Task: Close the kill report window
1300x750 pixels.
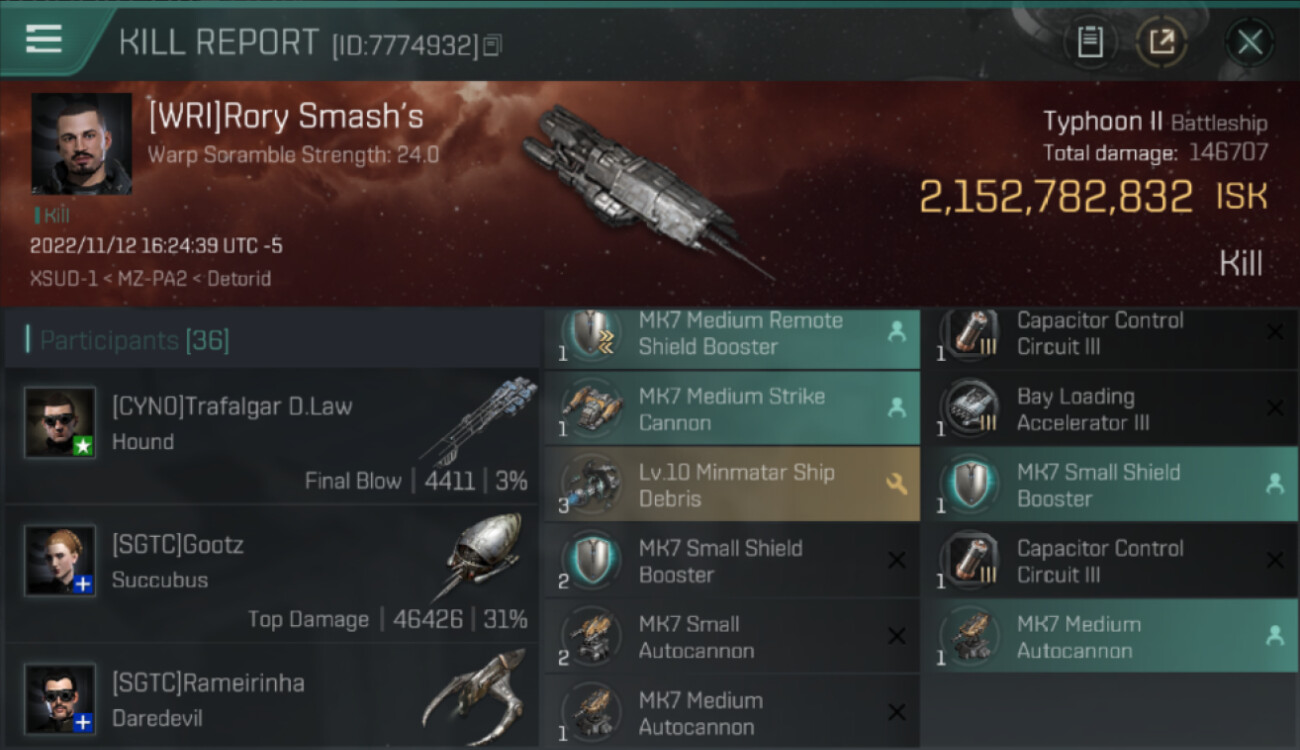Action: (1249, 42)
